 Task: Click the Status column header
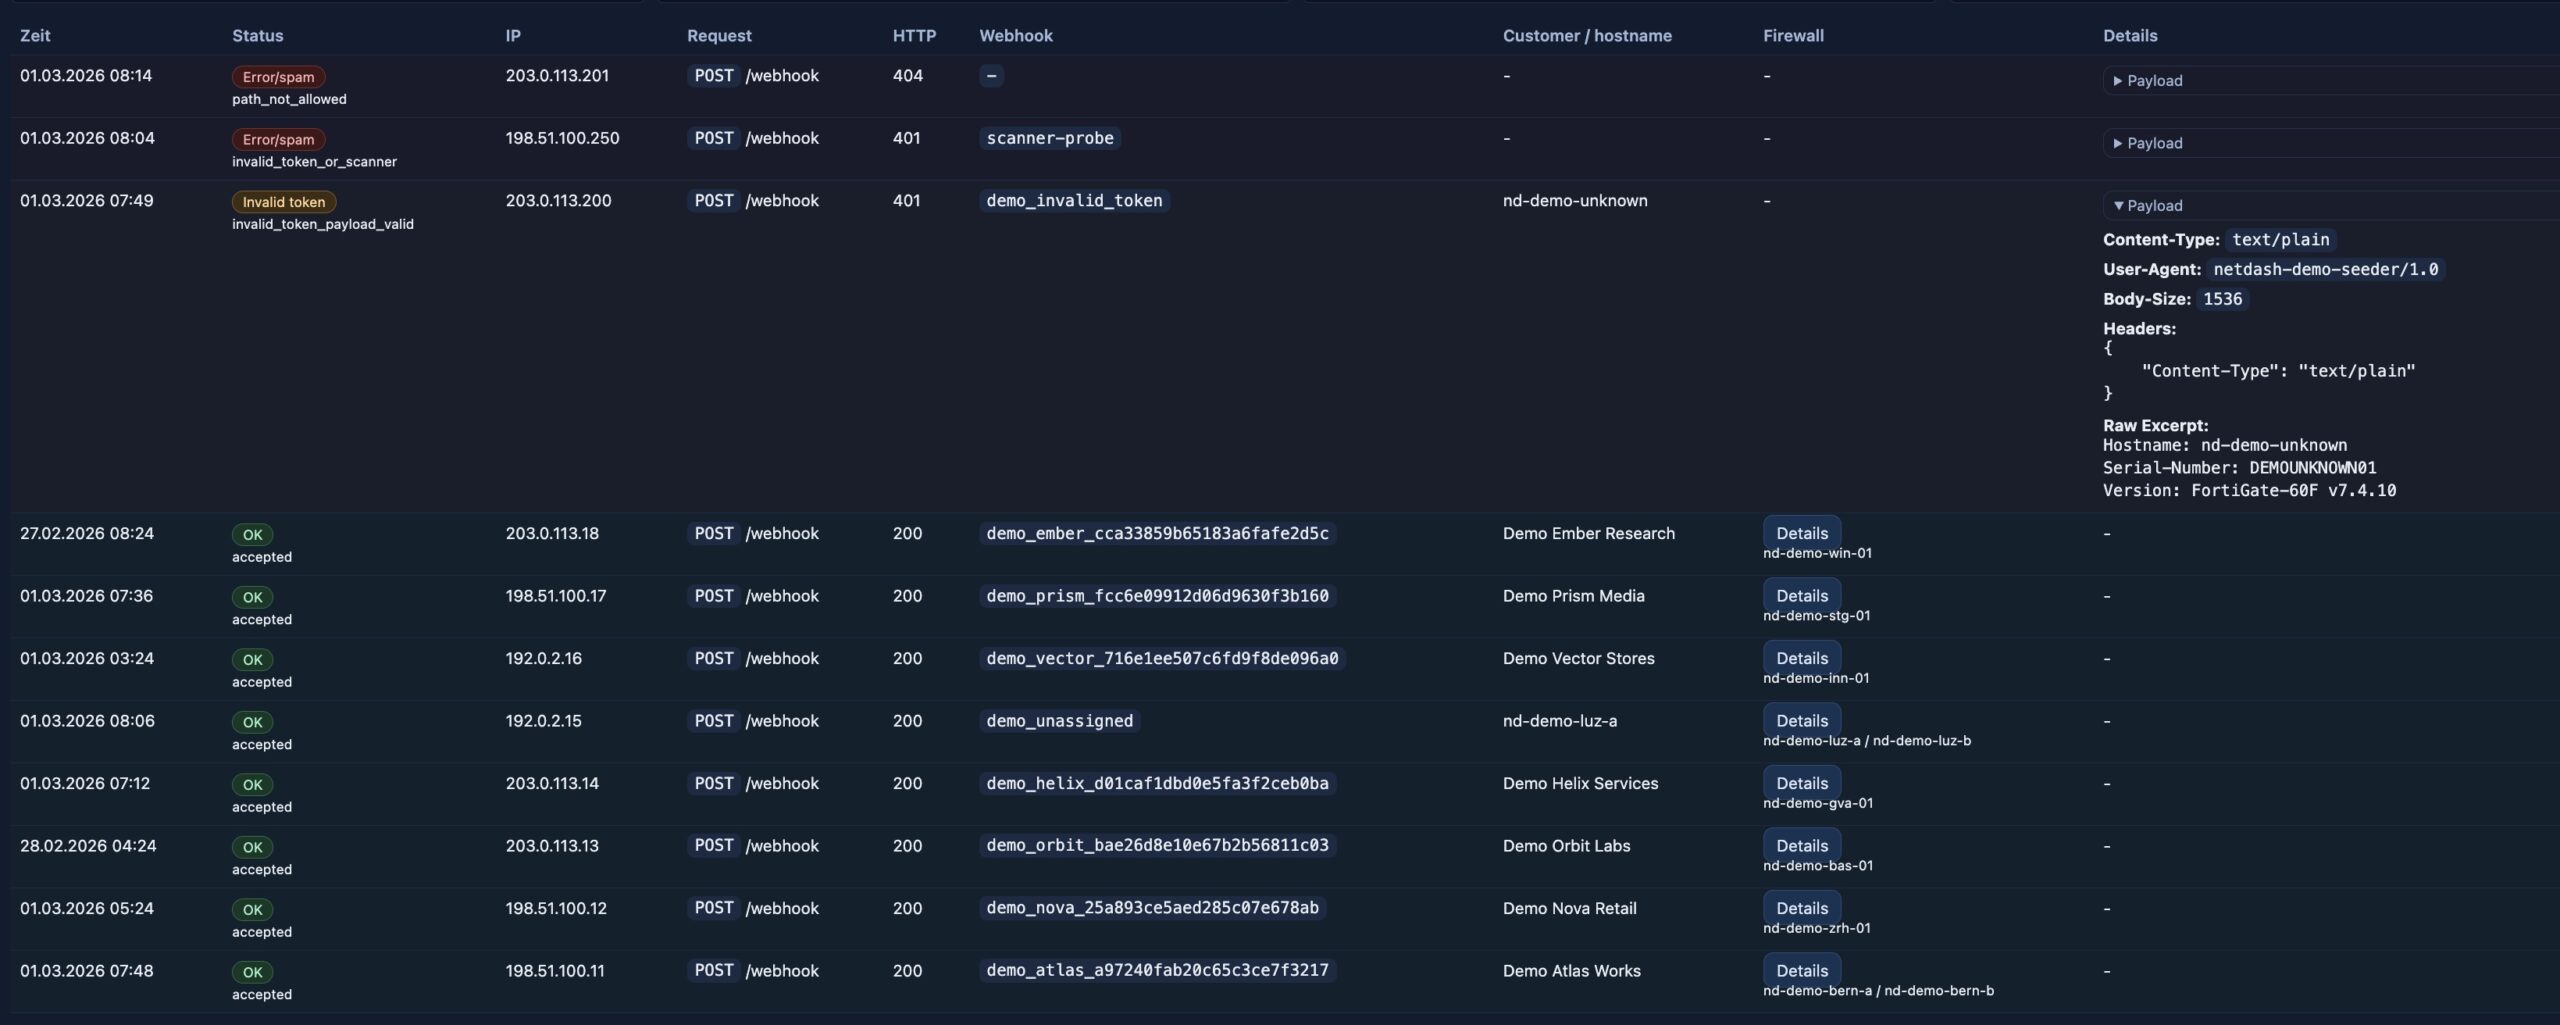257,36
